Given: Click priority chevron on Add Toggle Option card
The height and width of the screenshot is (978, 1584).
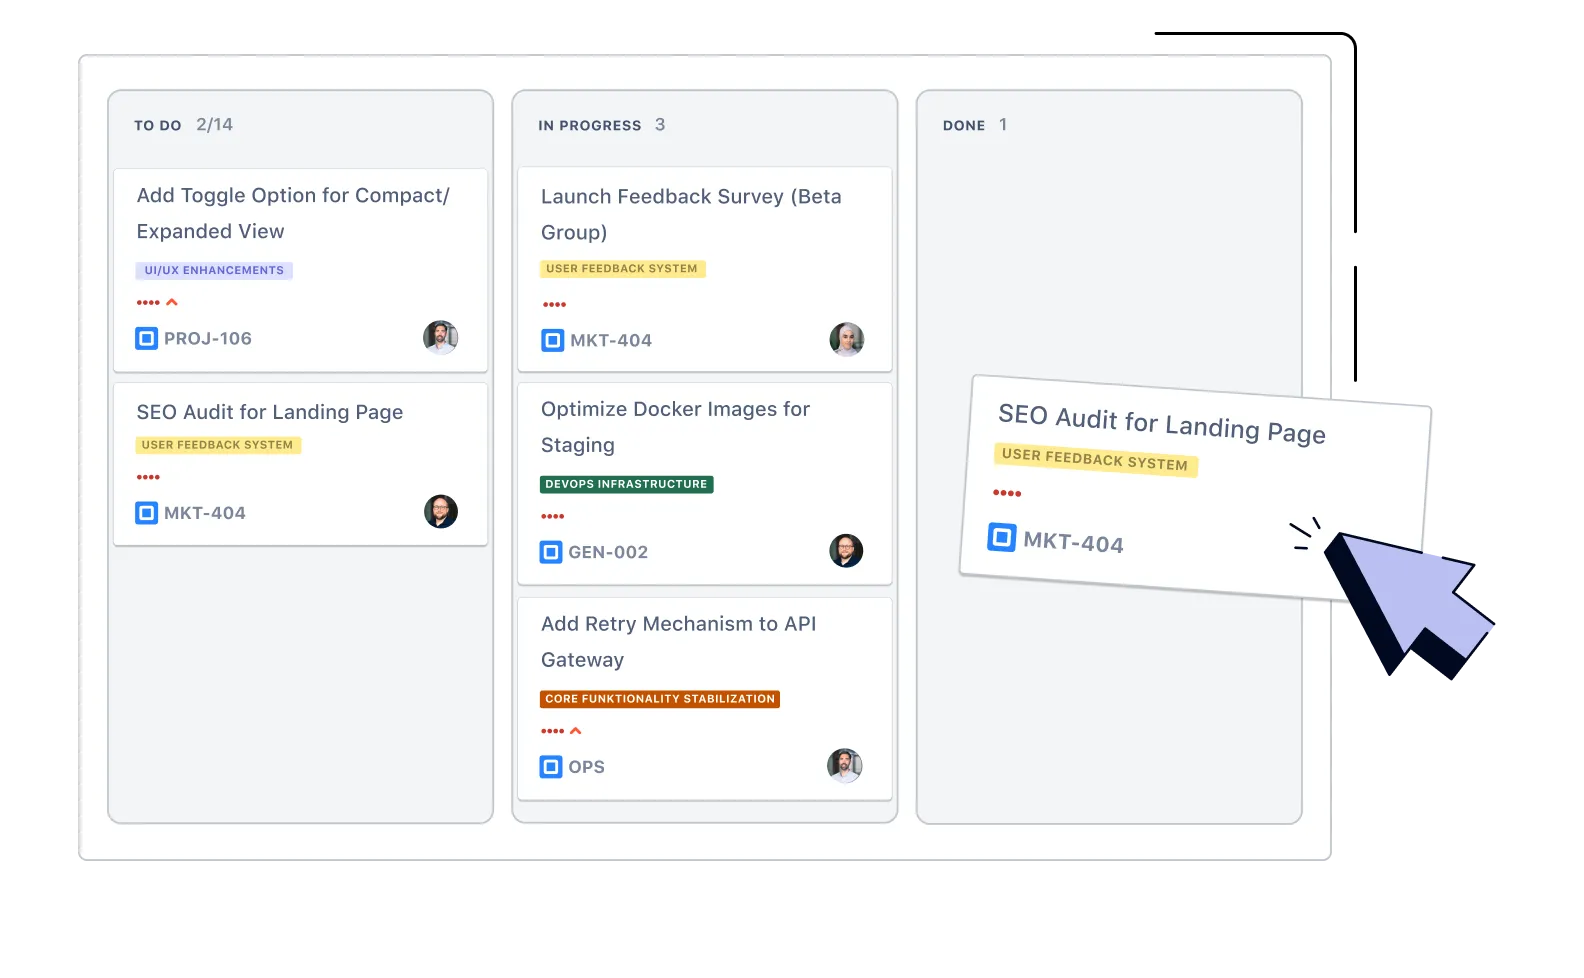Looking at the screenshot, I should [x=172, y=302].
